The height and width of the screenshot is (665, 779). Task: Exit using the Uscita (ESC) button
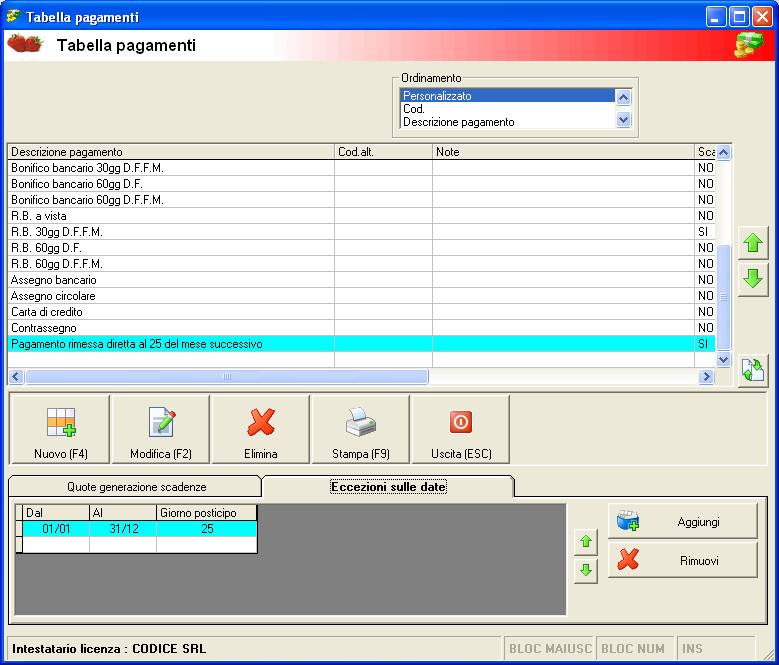[x=461, y=430]
